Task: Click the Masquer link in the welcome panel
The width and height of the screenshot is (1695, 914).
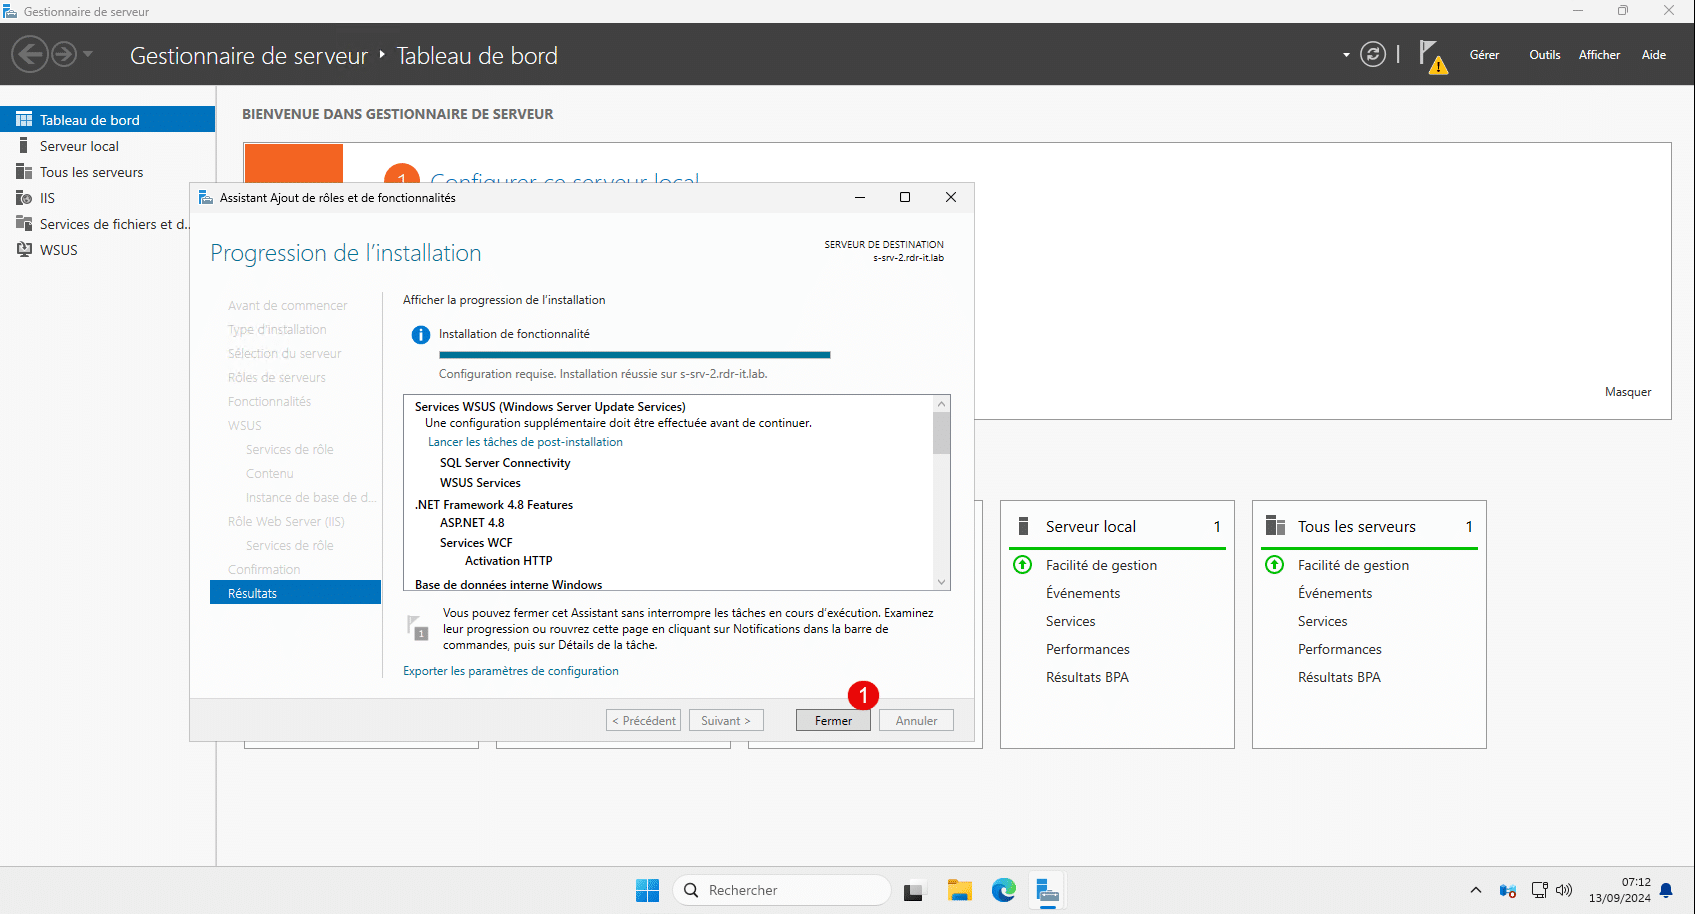Action: (1628, 392)
